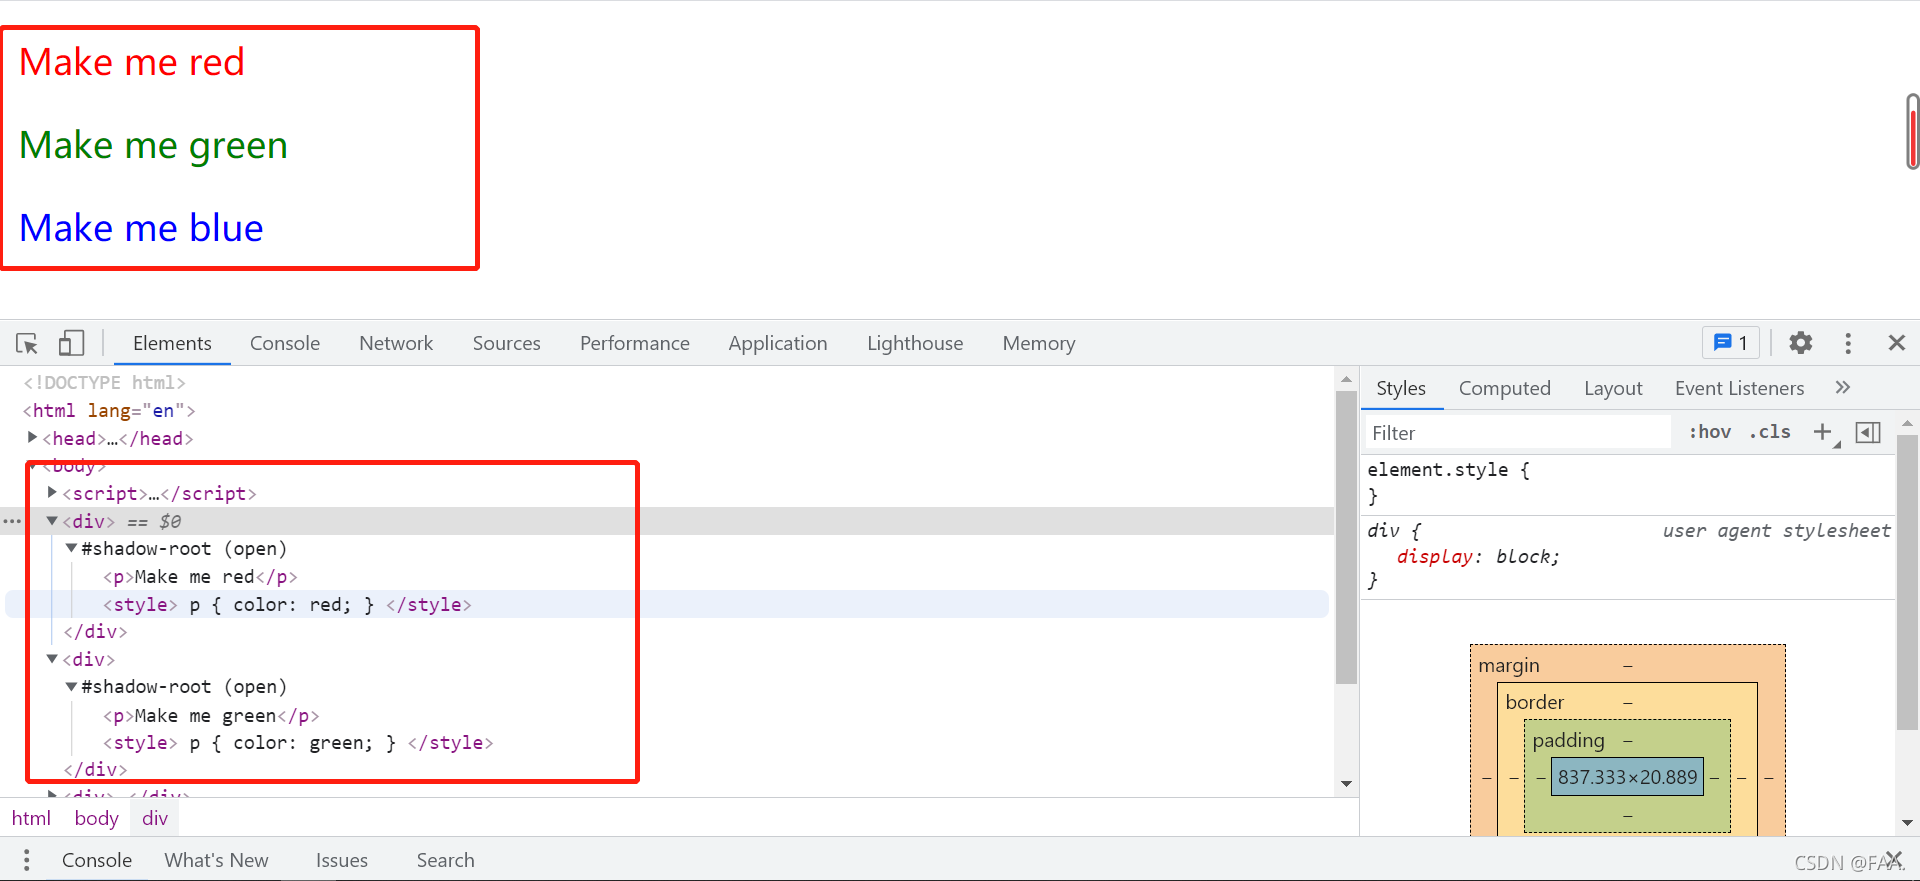
Task: Open the DevTools three-dot customize menu
Action: tap(1848, 343)
